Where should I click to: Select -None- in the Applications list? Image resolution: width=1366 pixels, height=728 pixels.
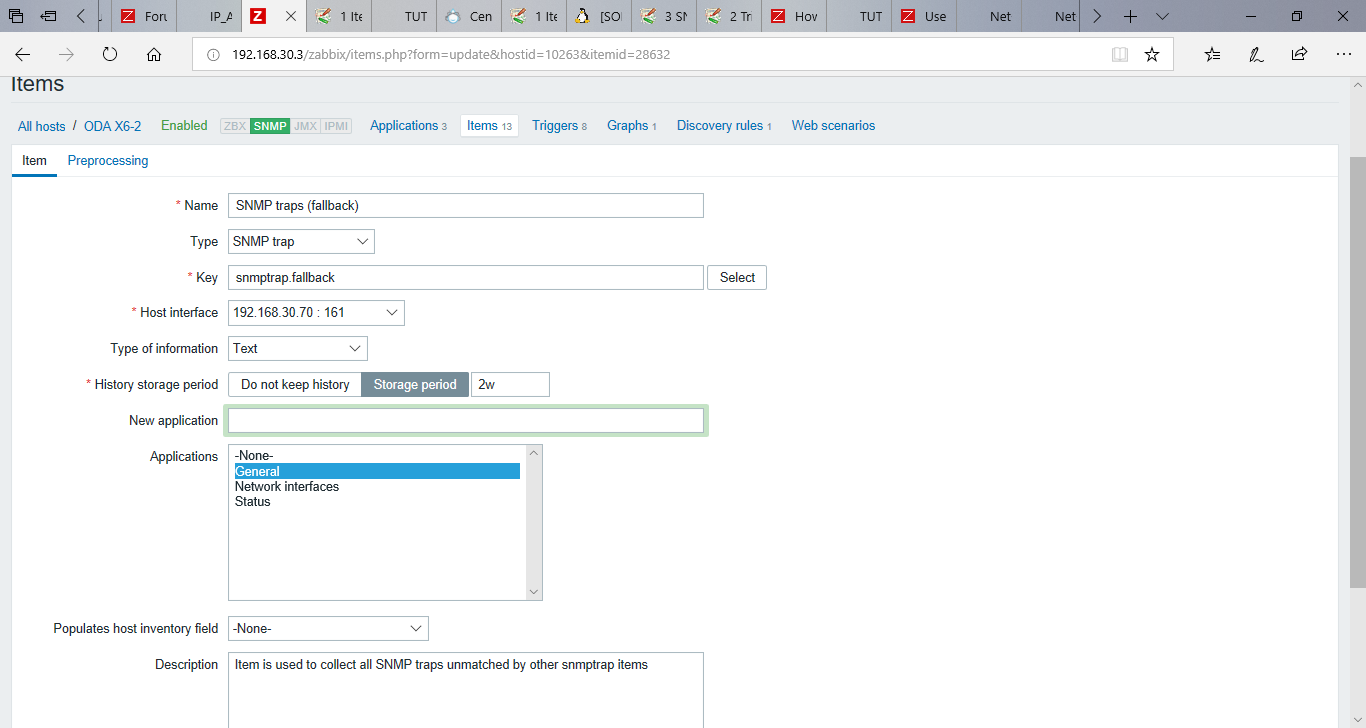click(x=377, y=456)
